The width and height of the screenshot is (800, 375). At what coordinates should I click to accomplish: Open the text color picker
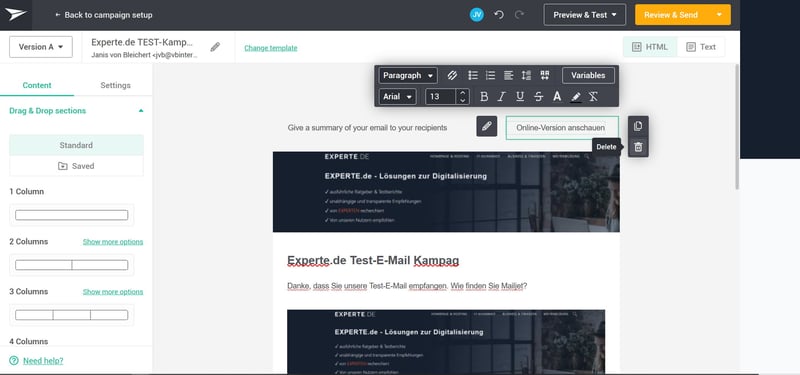pyautogui.click(x=557, y=97)
